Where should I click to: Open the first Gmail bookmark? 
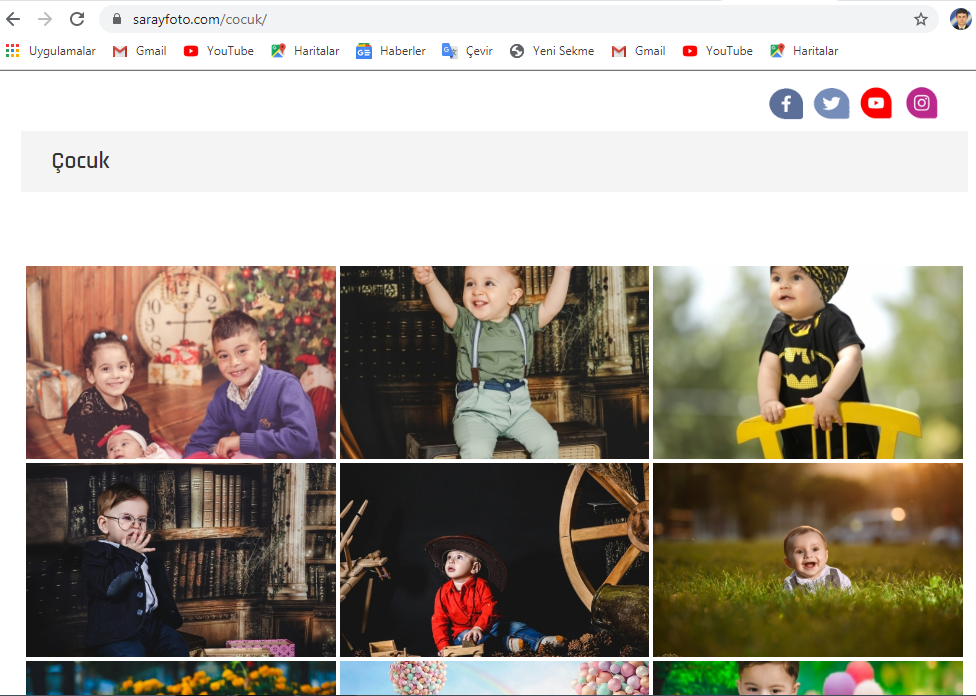pos(139,51)
